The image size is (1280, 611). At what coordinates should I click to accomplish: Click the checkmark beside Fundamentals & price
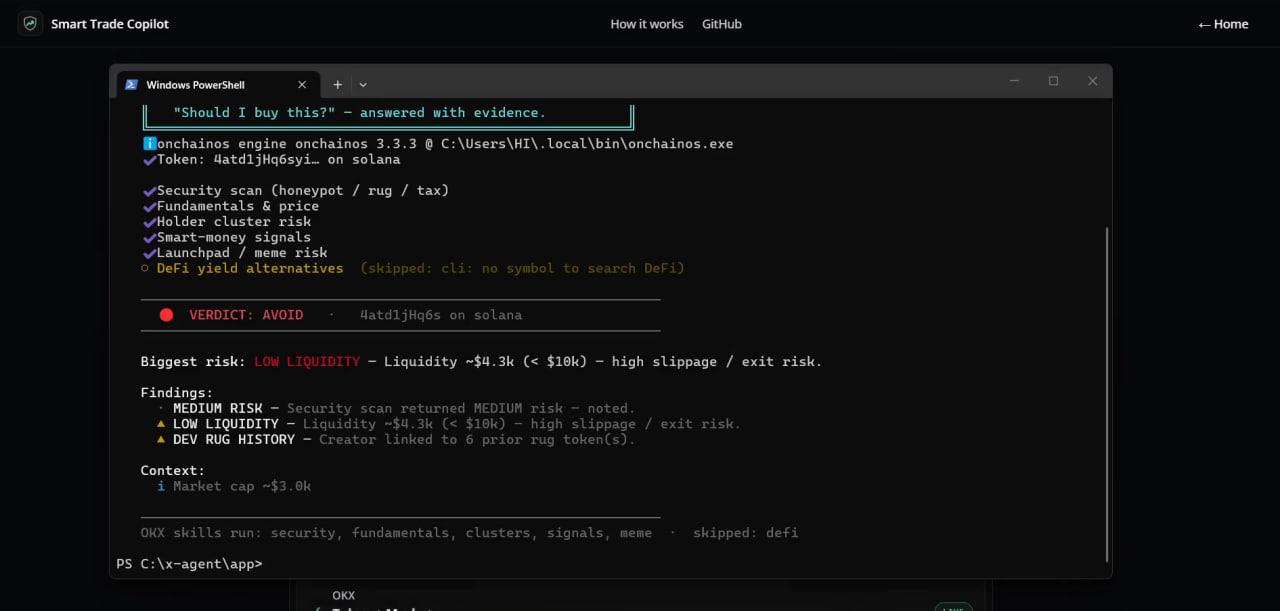point(149,206)
